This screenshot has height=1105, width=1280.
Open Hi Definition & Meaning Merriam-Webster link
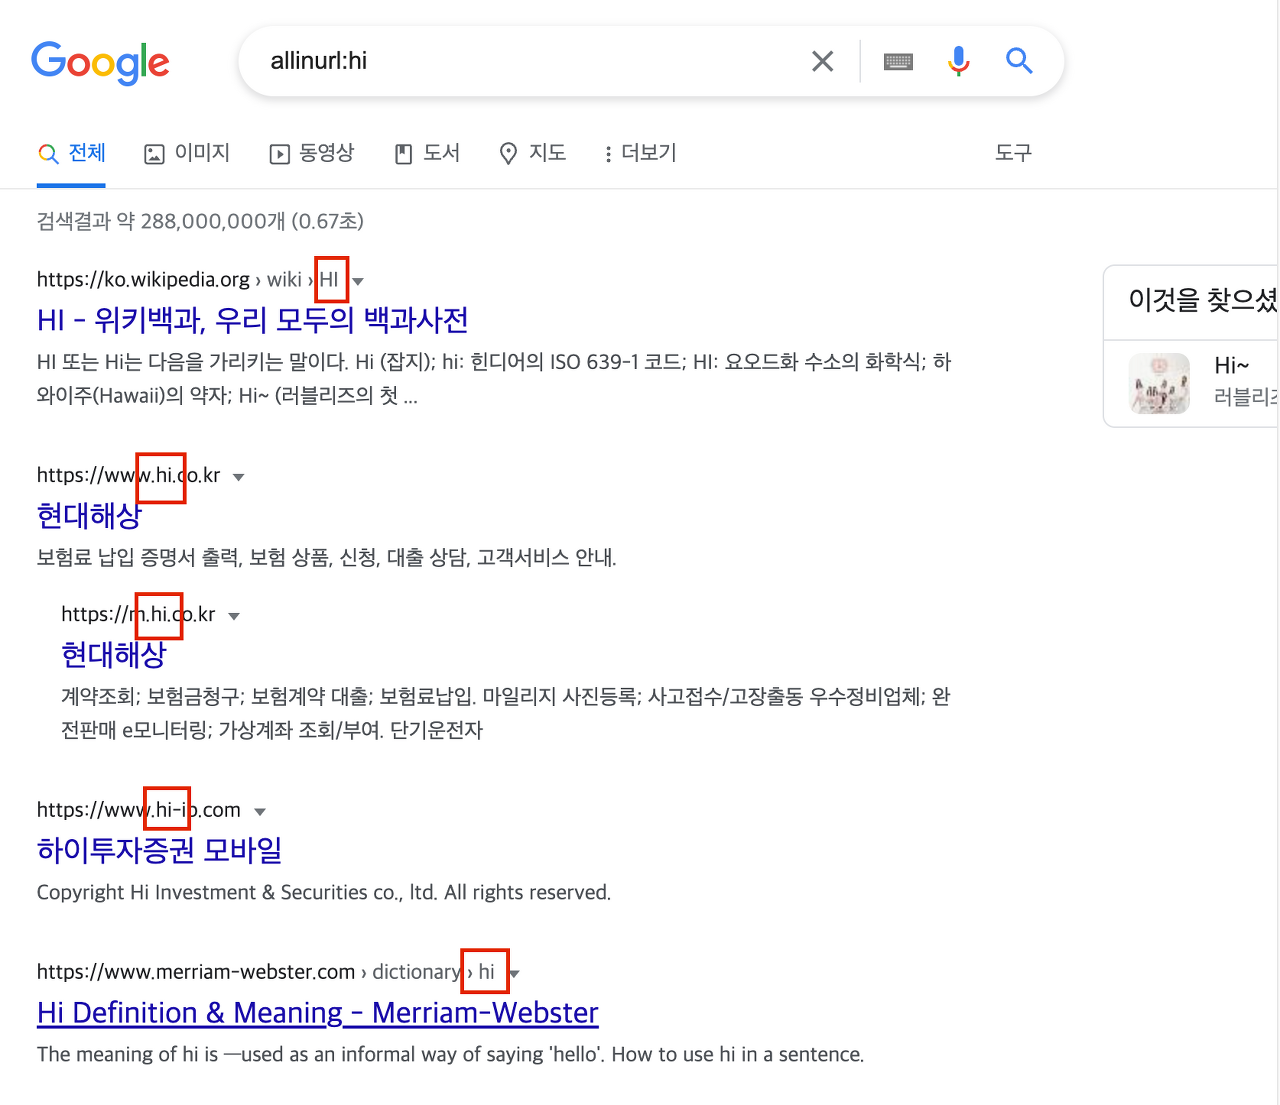318,1013
